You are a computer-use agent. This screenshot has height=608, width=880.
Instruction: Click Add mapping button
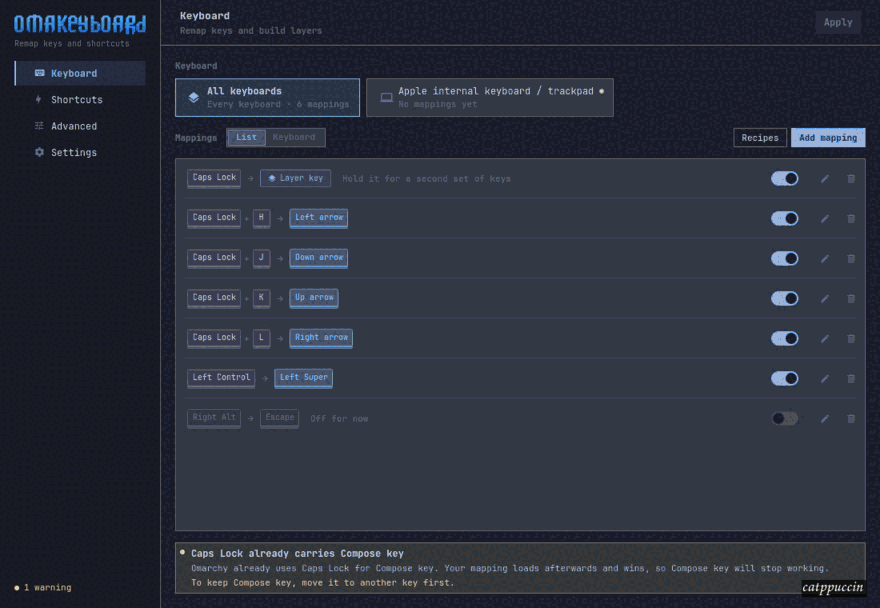tap(828, 138)
